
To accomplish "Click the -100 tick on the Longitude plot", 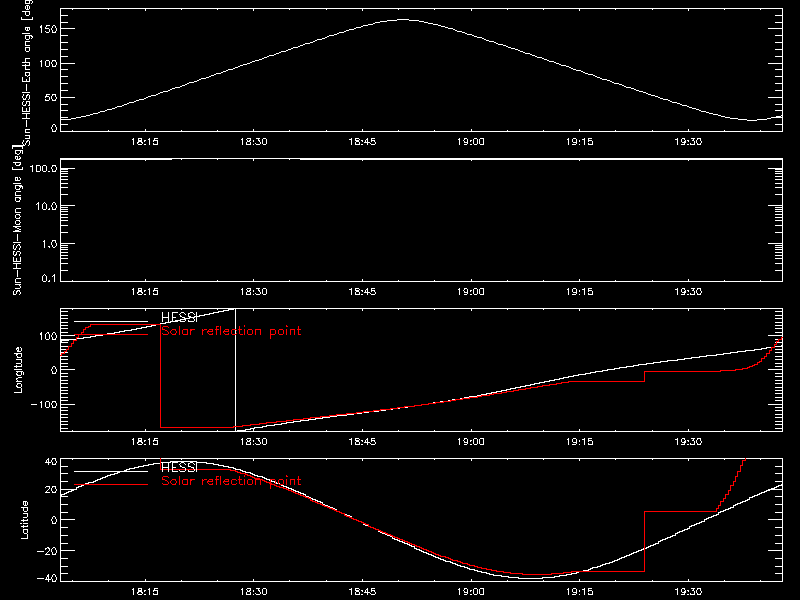I will coord(44,405).
